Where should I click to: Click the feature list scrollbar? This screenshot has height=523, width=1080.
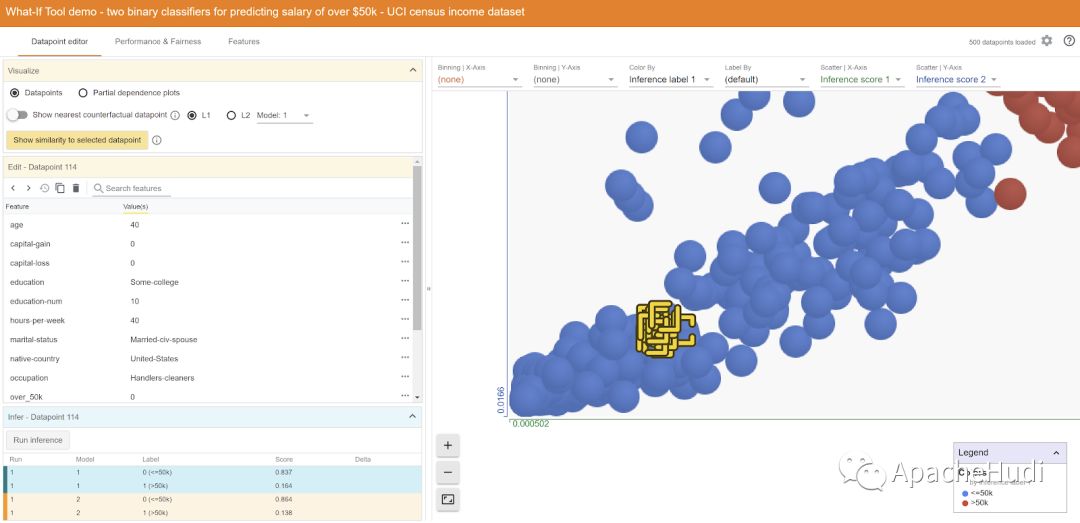pos(416,248)
